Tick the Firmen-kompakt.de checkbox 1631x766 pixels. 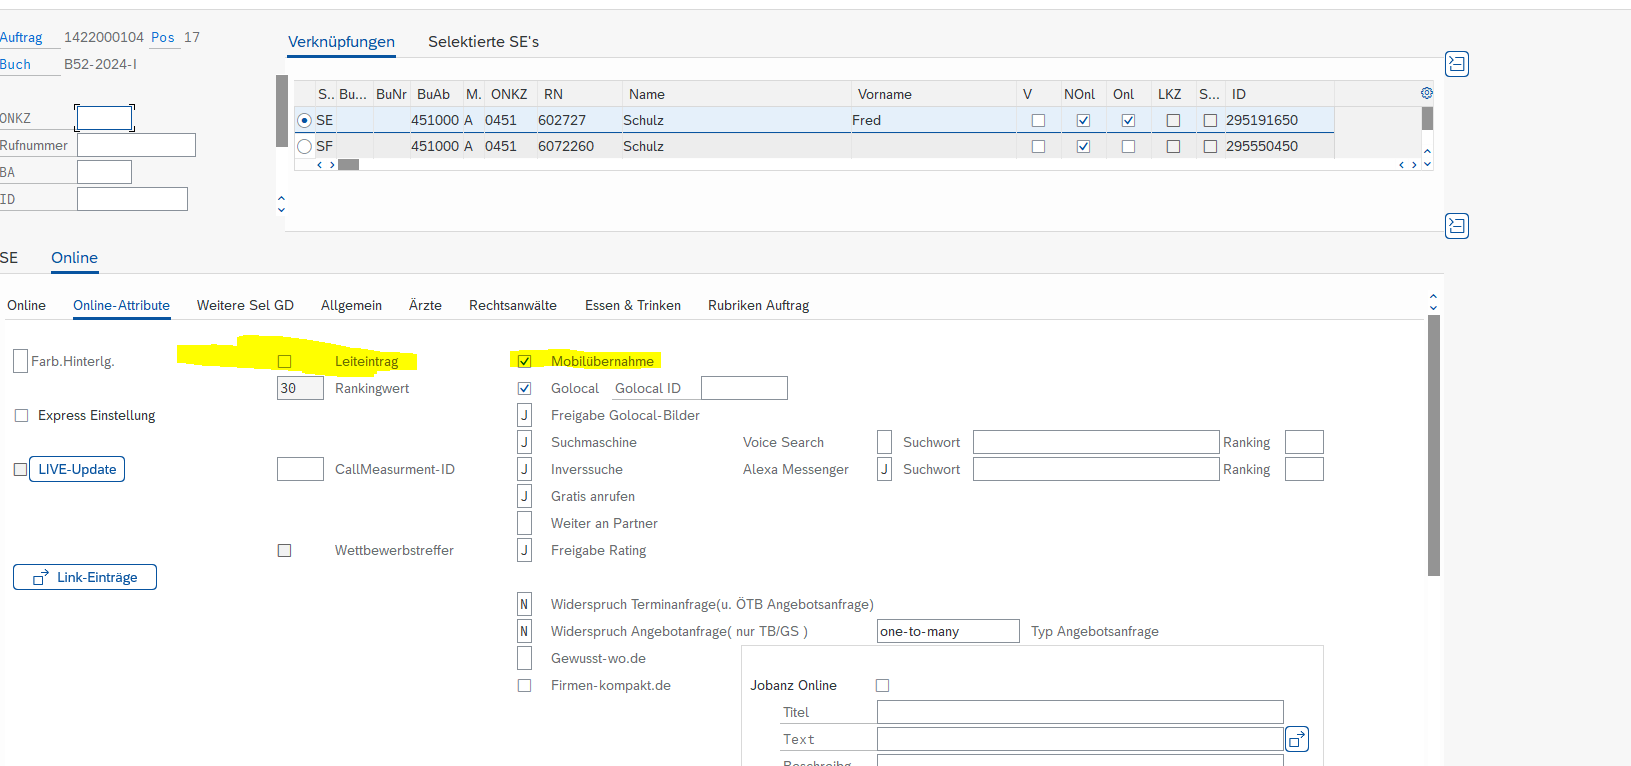[524, 685]
